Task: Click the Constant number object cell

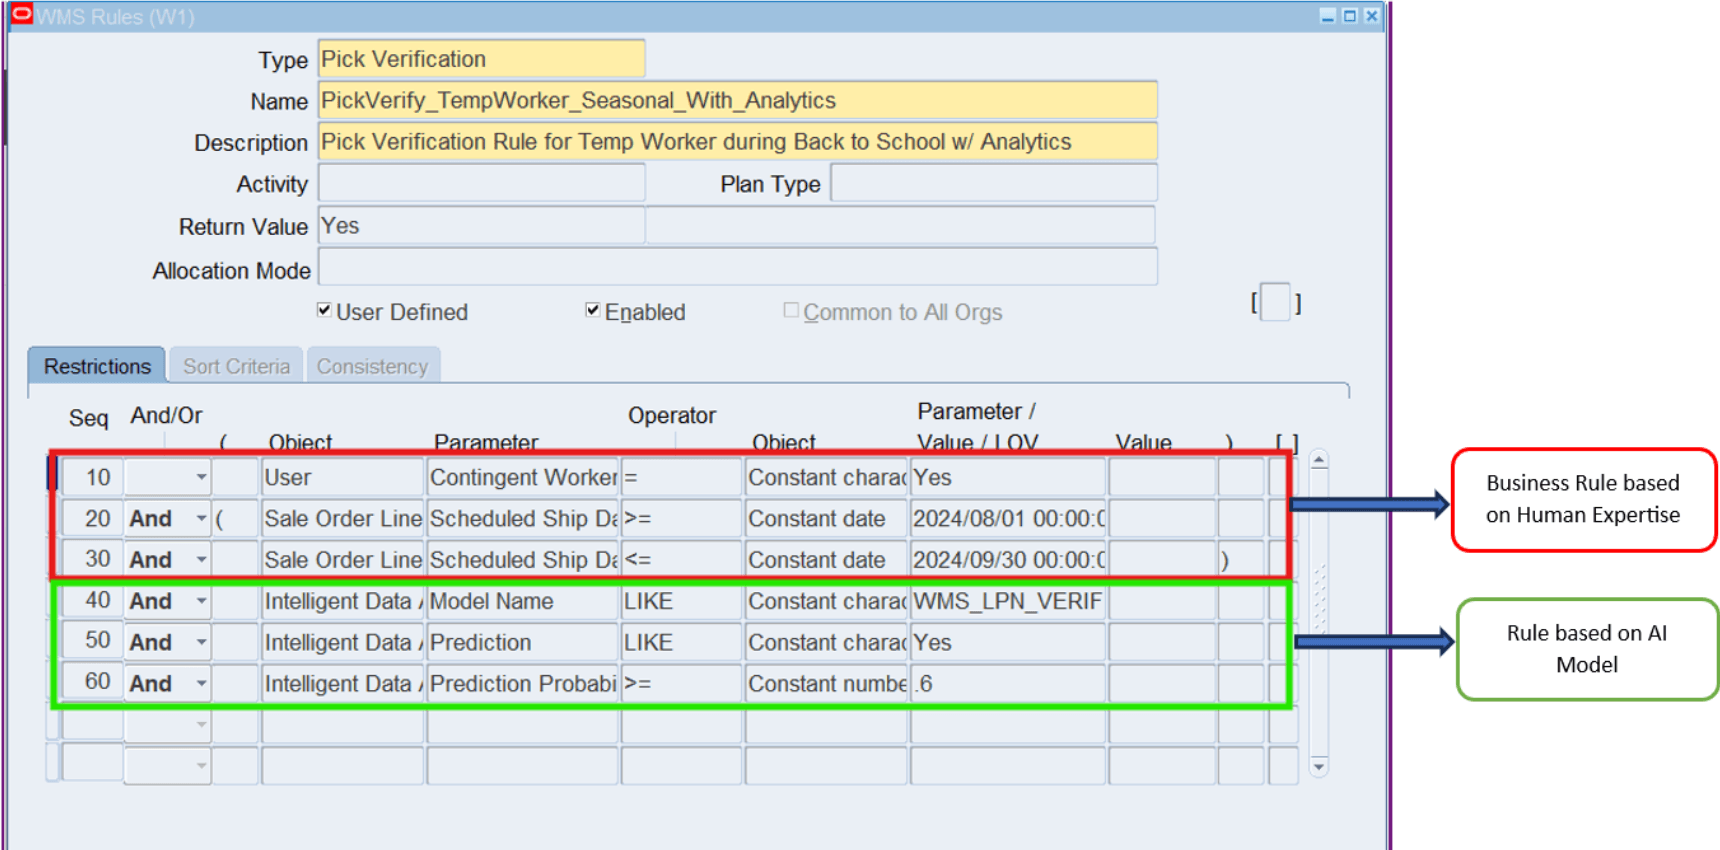Action: (x=826, y=683)
